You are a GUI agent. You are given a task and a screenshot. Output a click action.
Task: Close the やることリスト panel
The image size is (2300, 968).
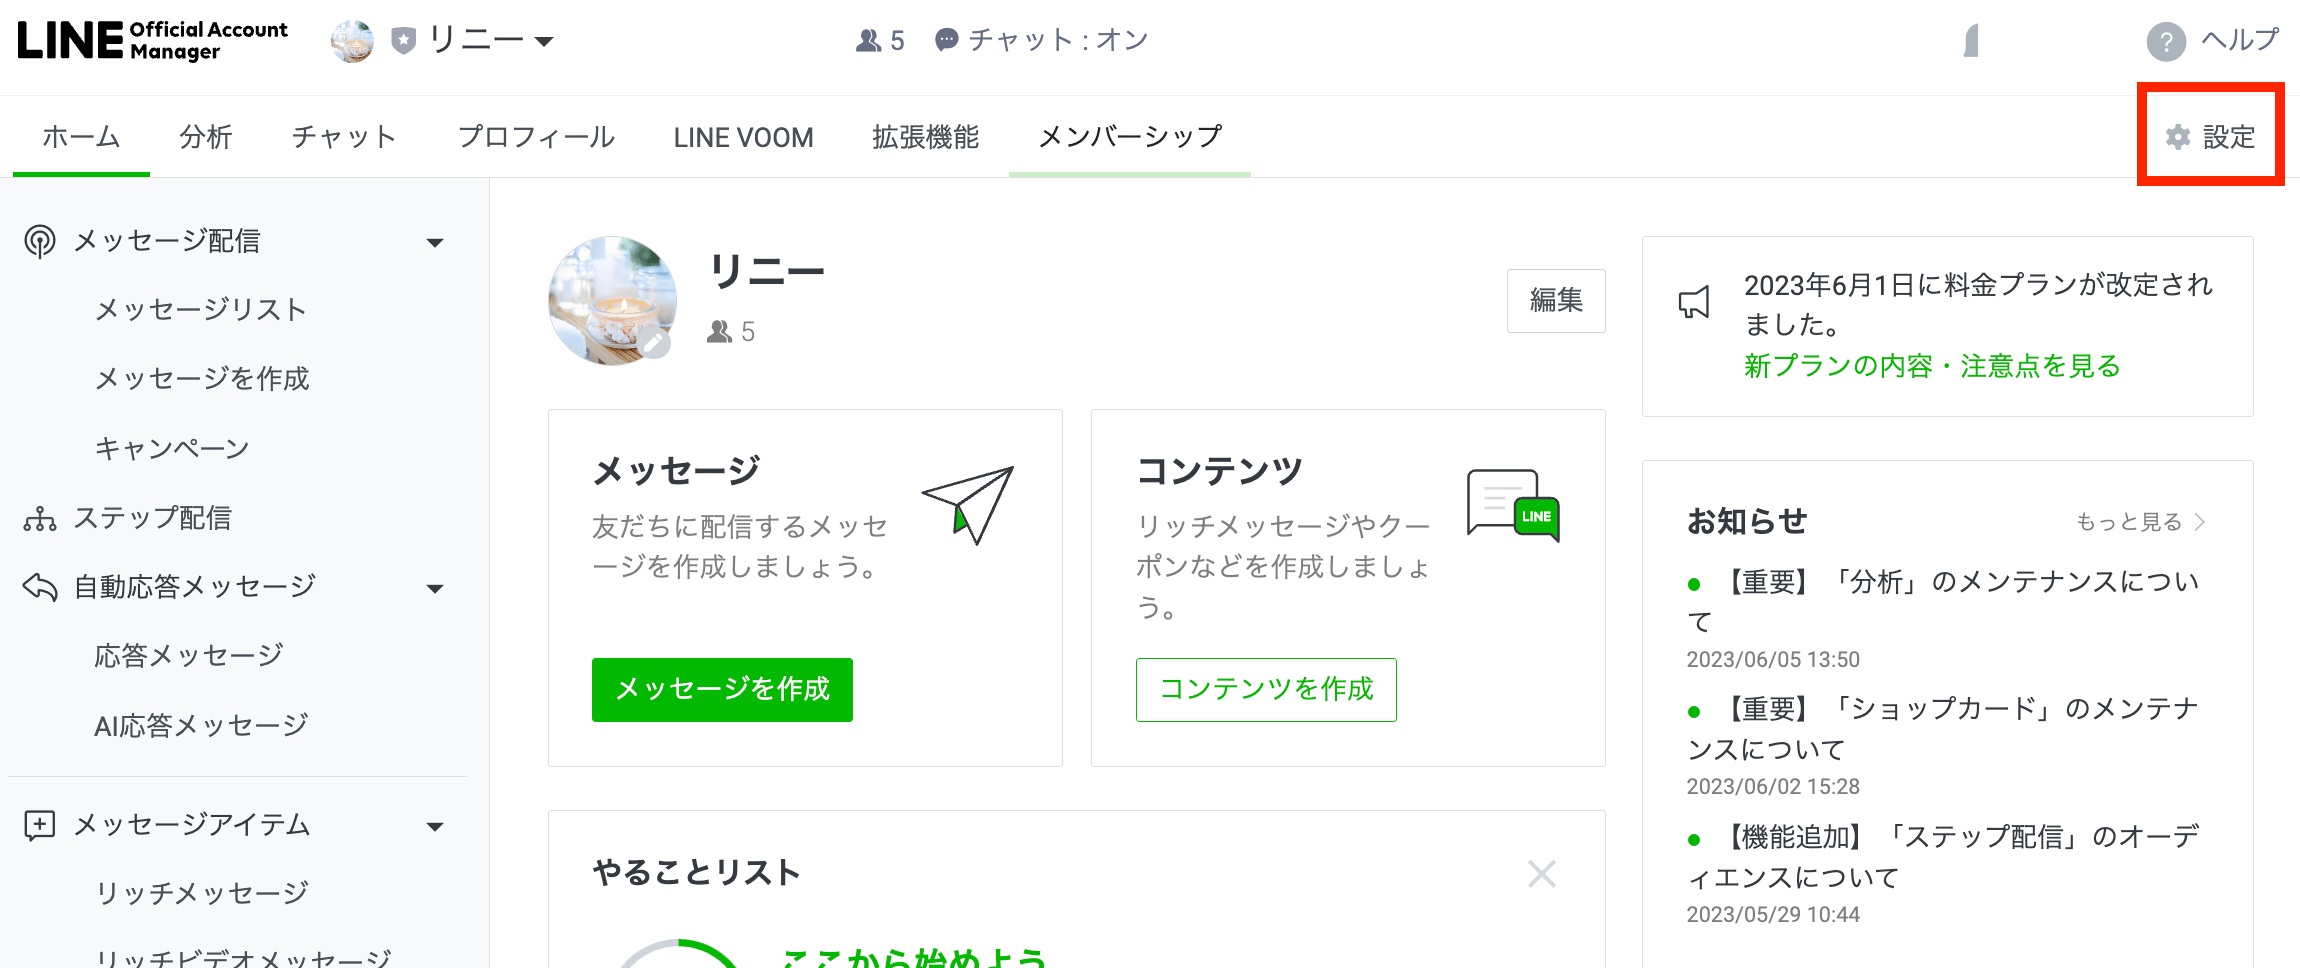click(1541, 874)
